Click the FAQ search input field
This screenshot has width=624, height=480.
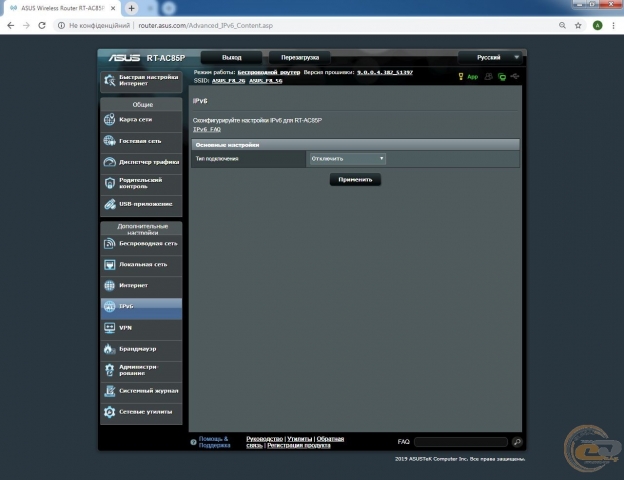coord(461,441)
